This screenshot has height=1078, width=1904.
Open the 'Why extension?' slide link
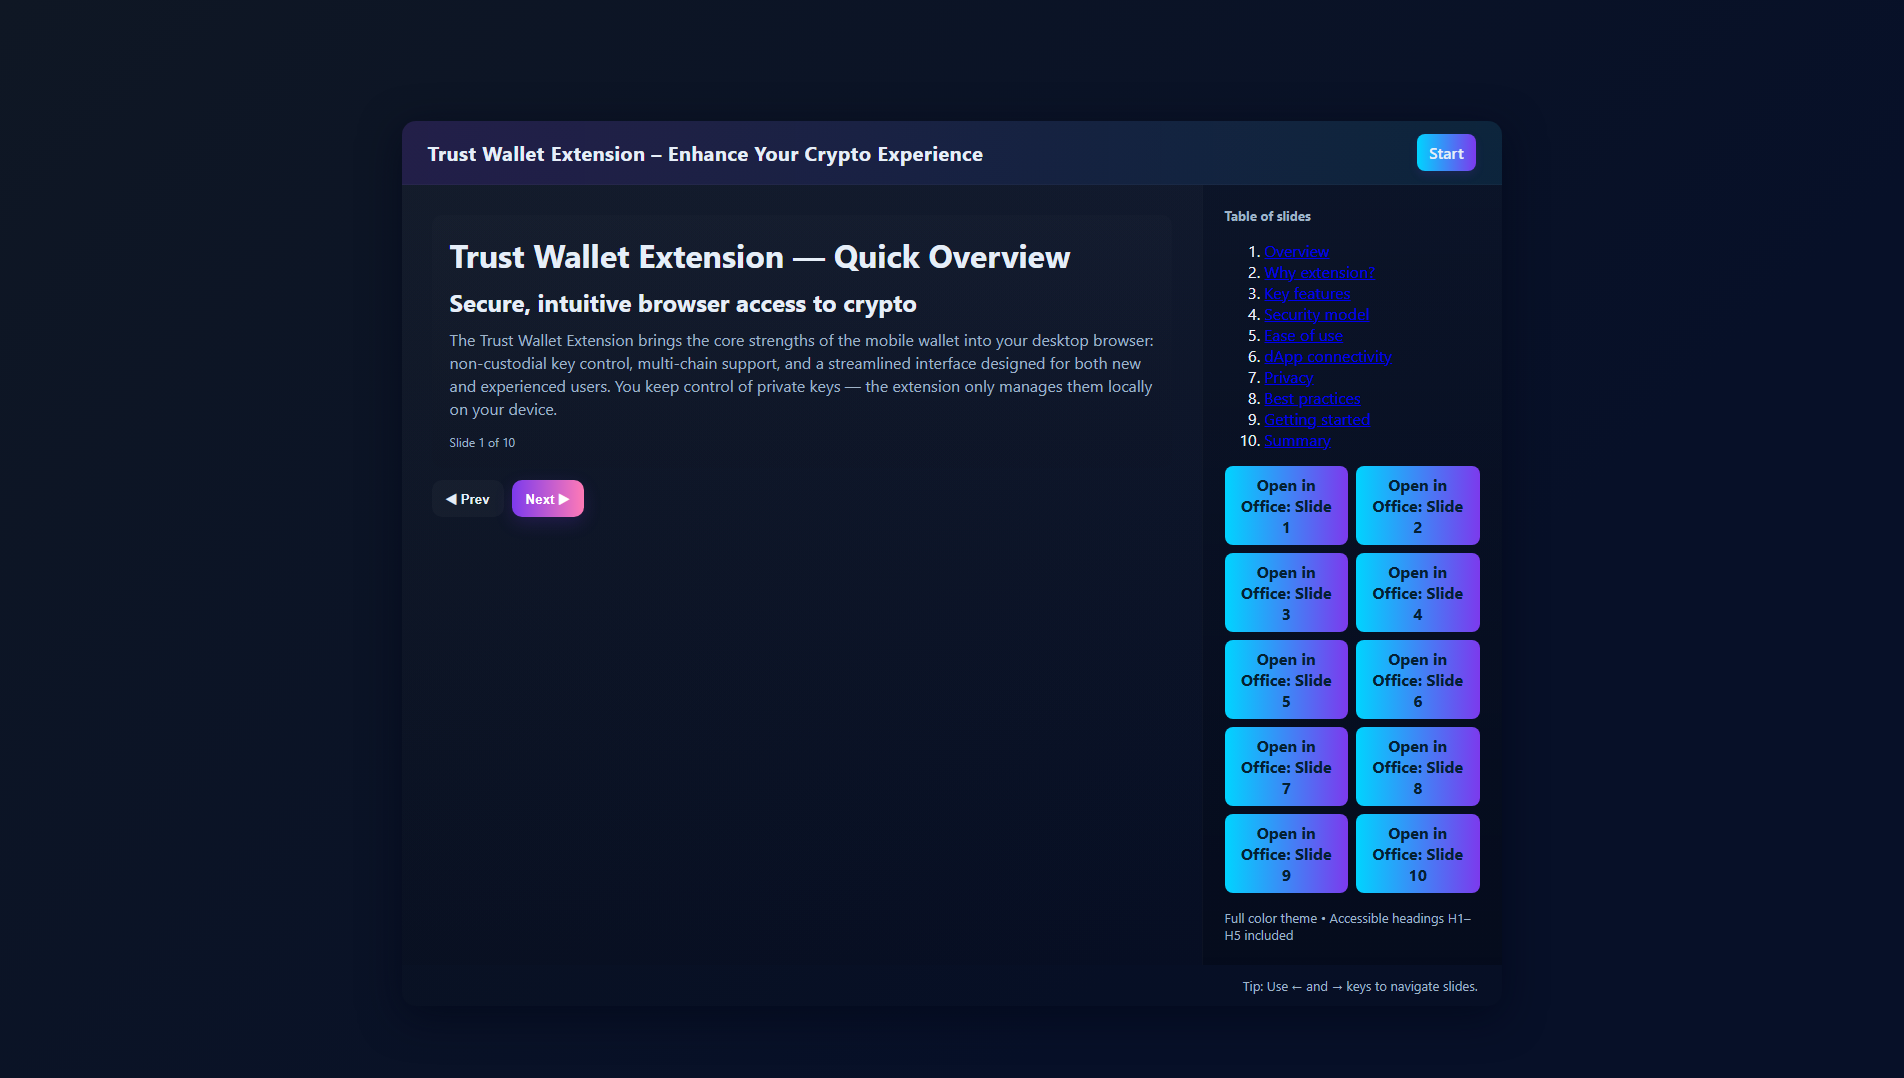point(1319,273)
